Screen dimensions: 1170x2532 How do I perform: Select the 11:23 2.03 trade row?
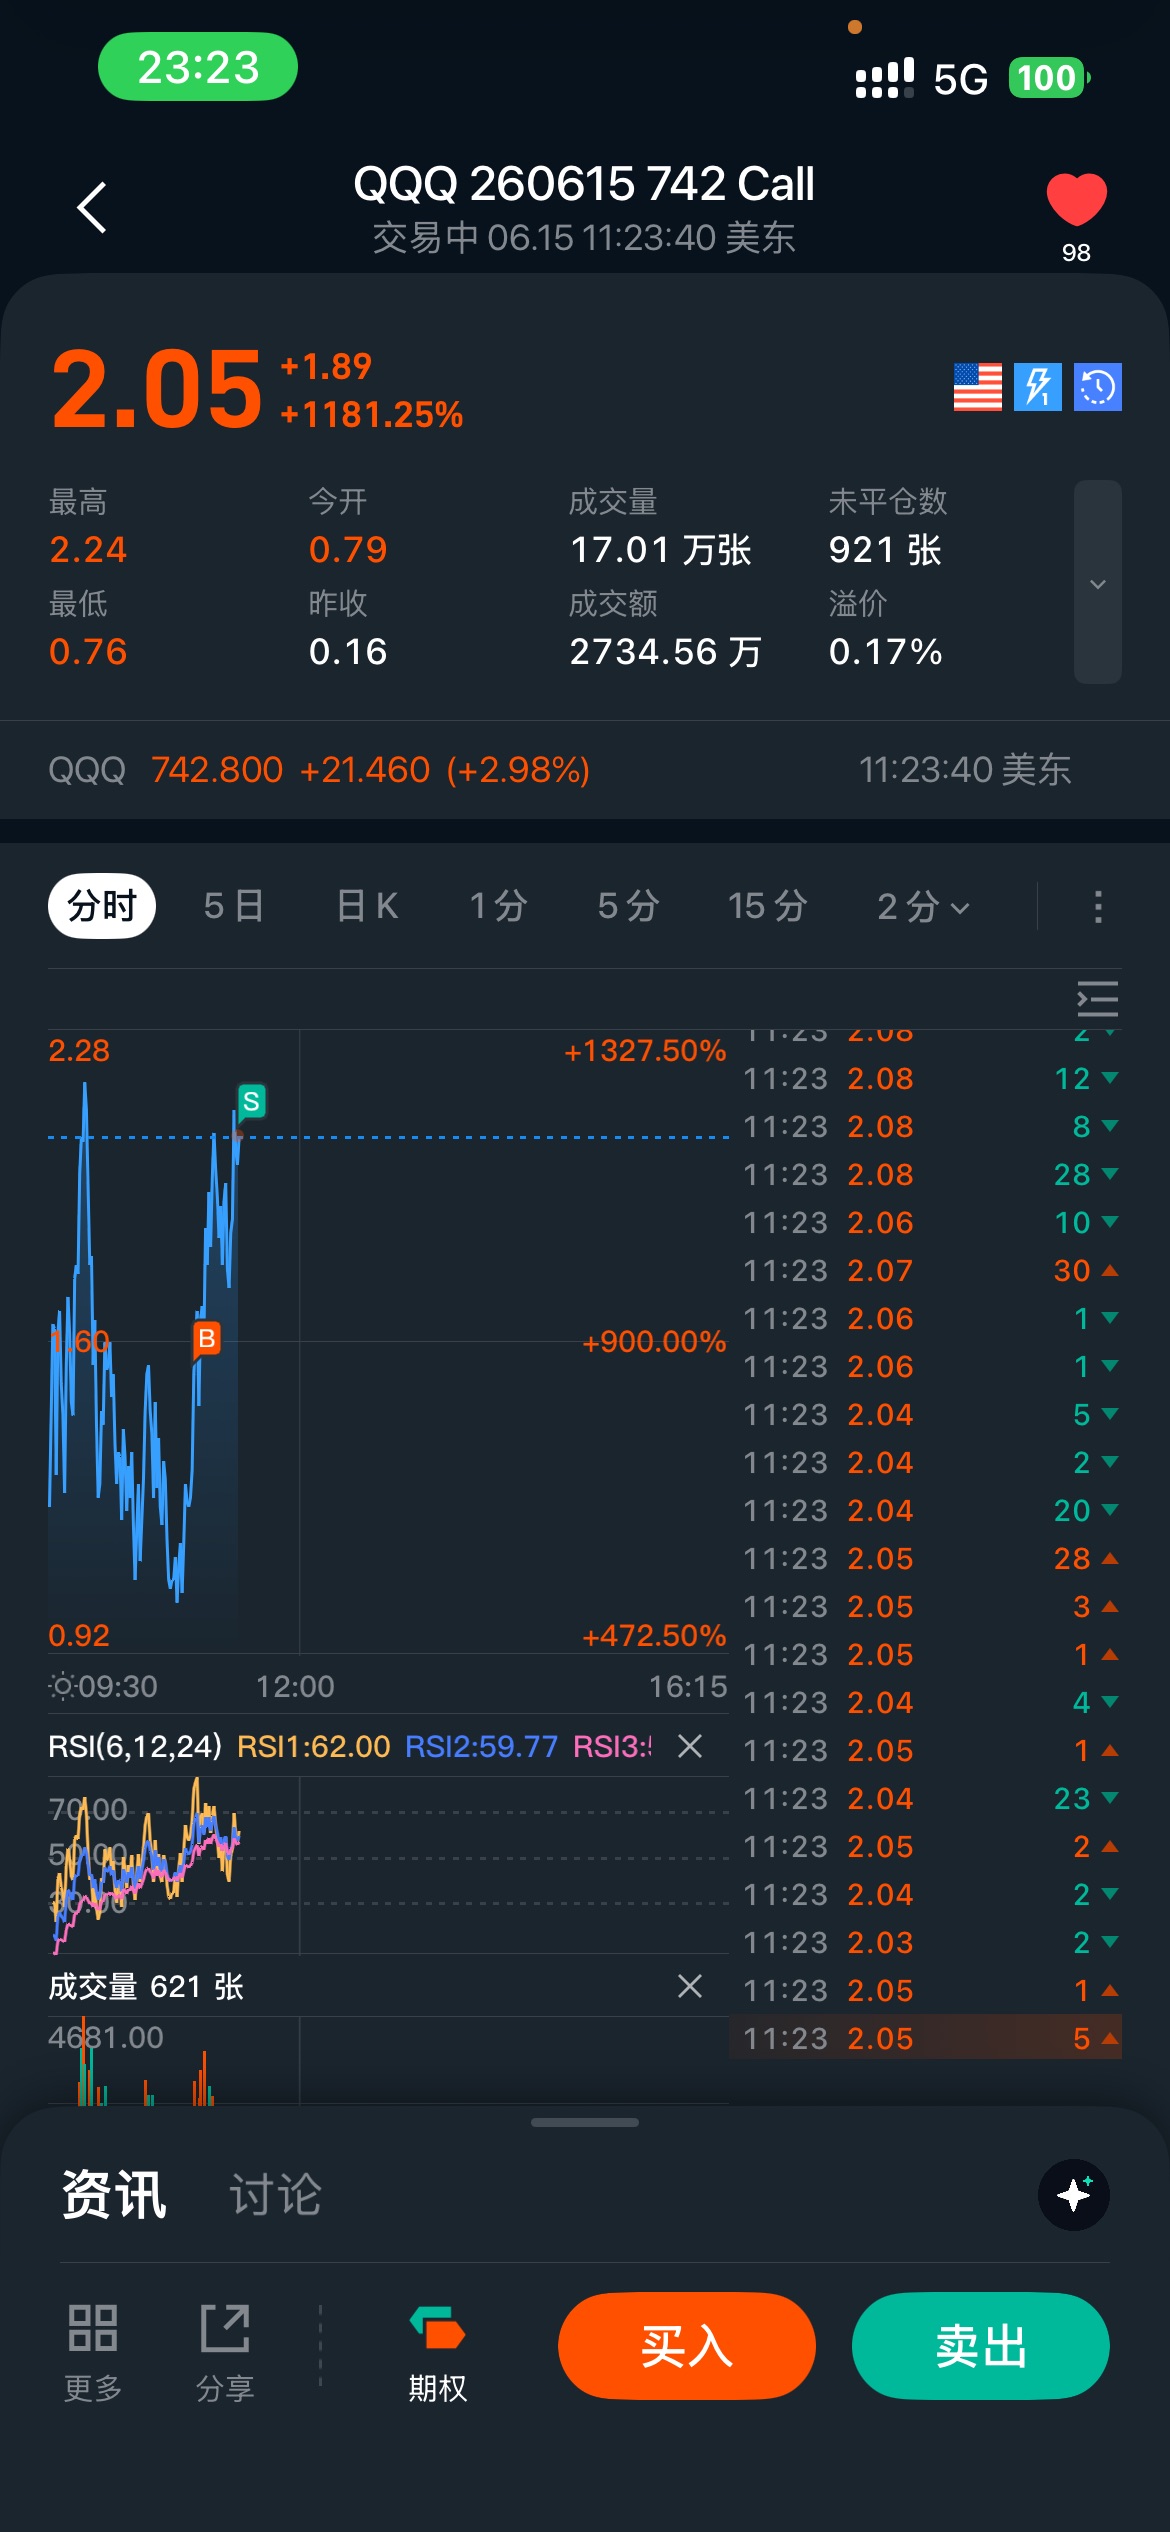[930, 1942]
